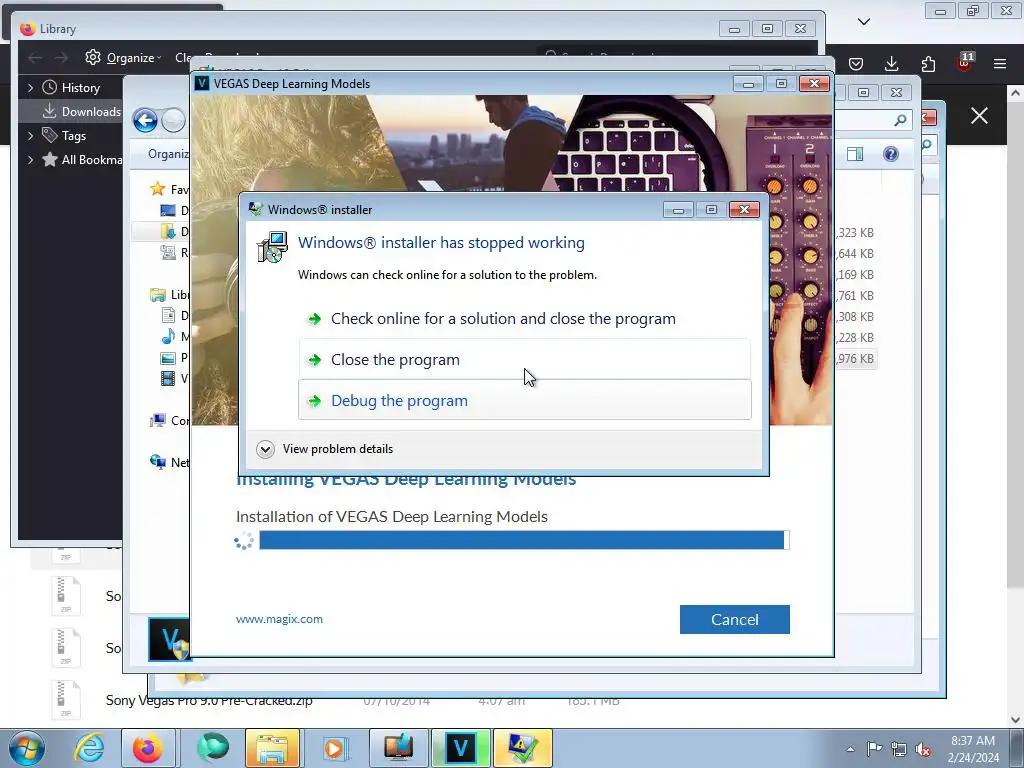Select Network icon in Explorer navigation

[157, 462]
